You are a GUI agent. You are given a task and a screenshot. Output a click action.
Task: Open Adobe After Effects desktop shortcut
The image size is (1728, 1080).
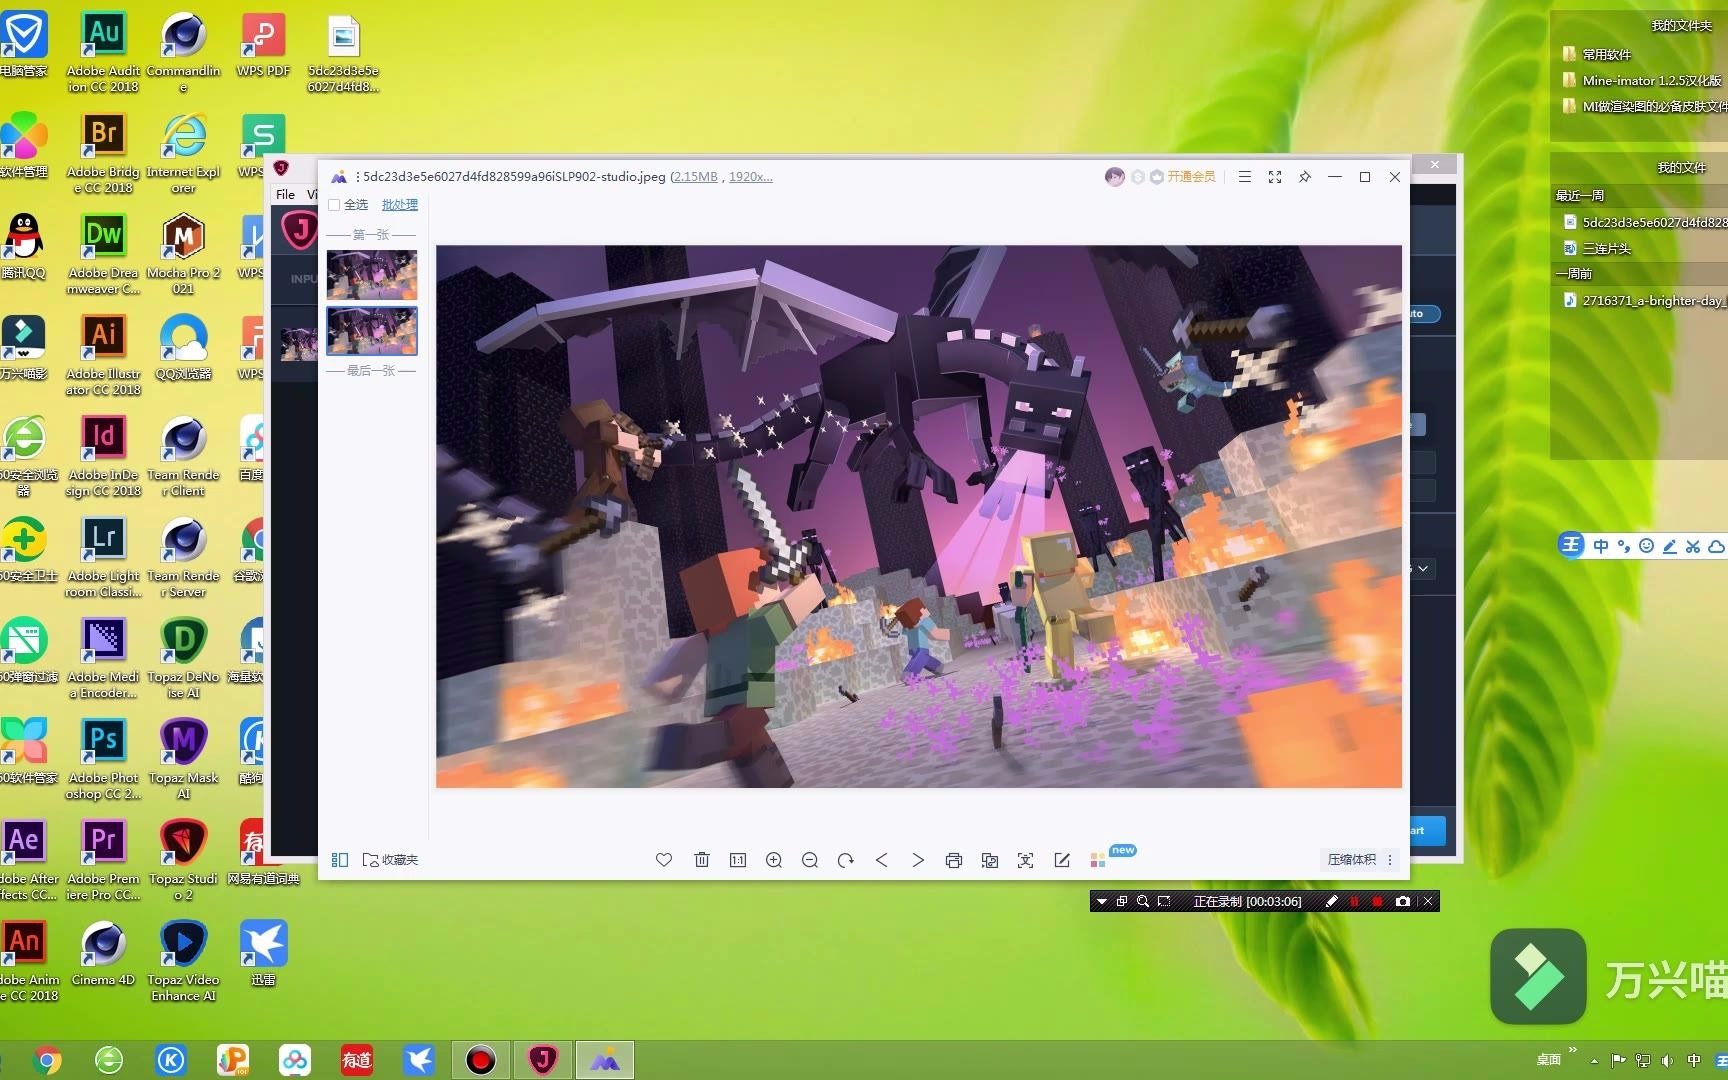point(26,859)
